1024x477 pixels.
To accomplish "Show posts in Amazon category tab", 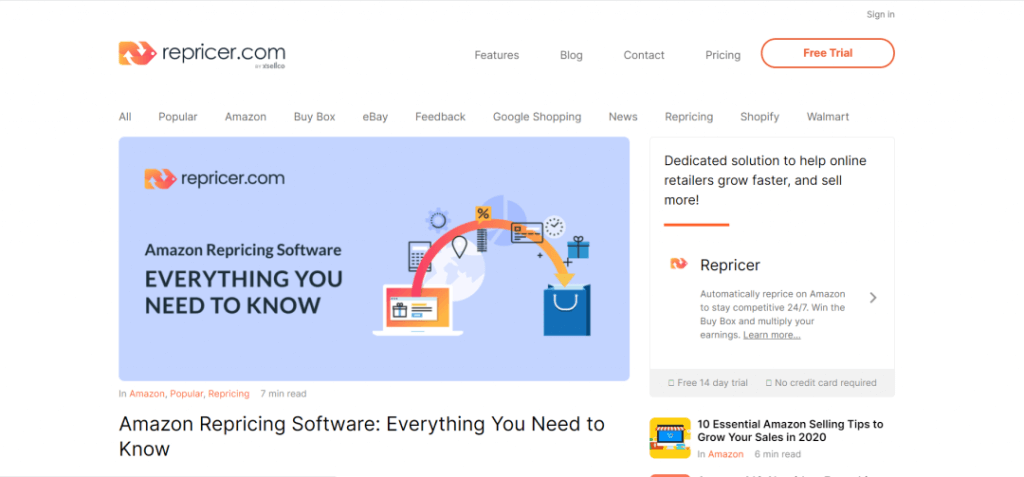I will (246, 117).
